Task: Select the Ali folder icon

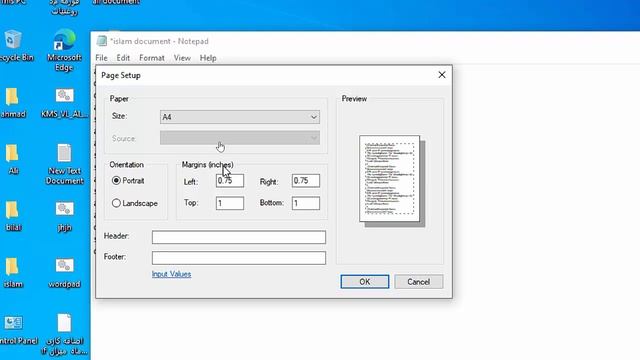Action: [13, 160]
